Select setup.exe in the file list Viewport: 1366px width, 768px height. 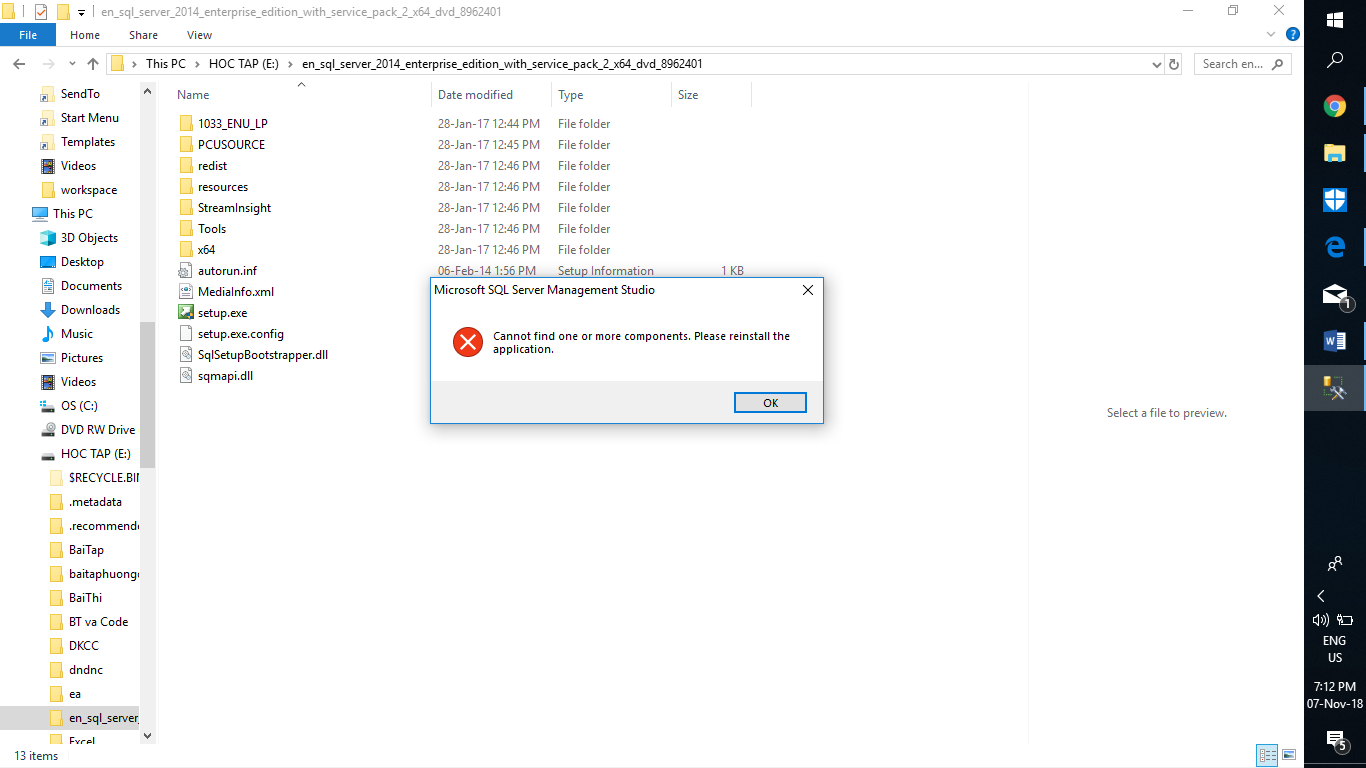click(222, 313)
